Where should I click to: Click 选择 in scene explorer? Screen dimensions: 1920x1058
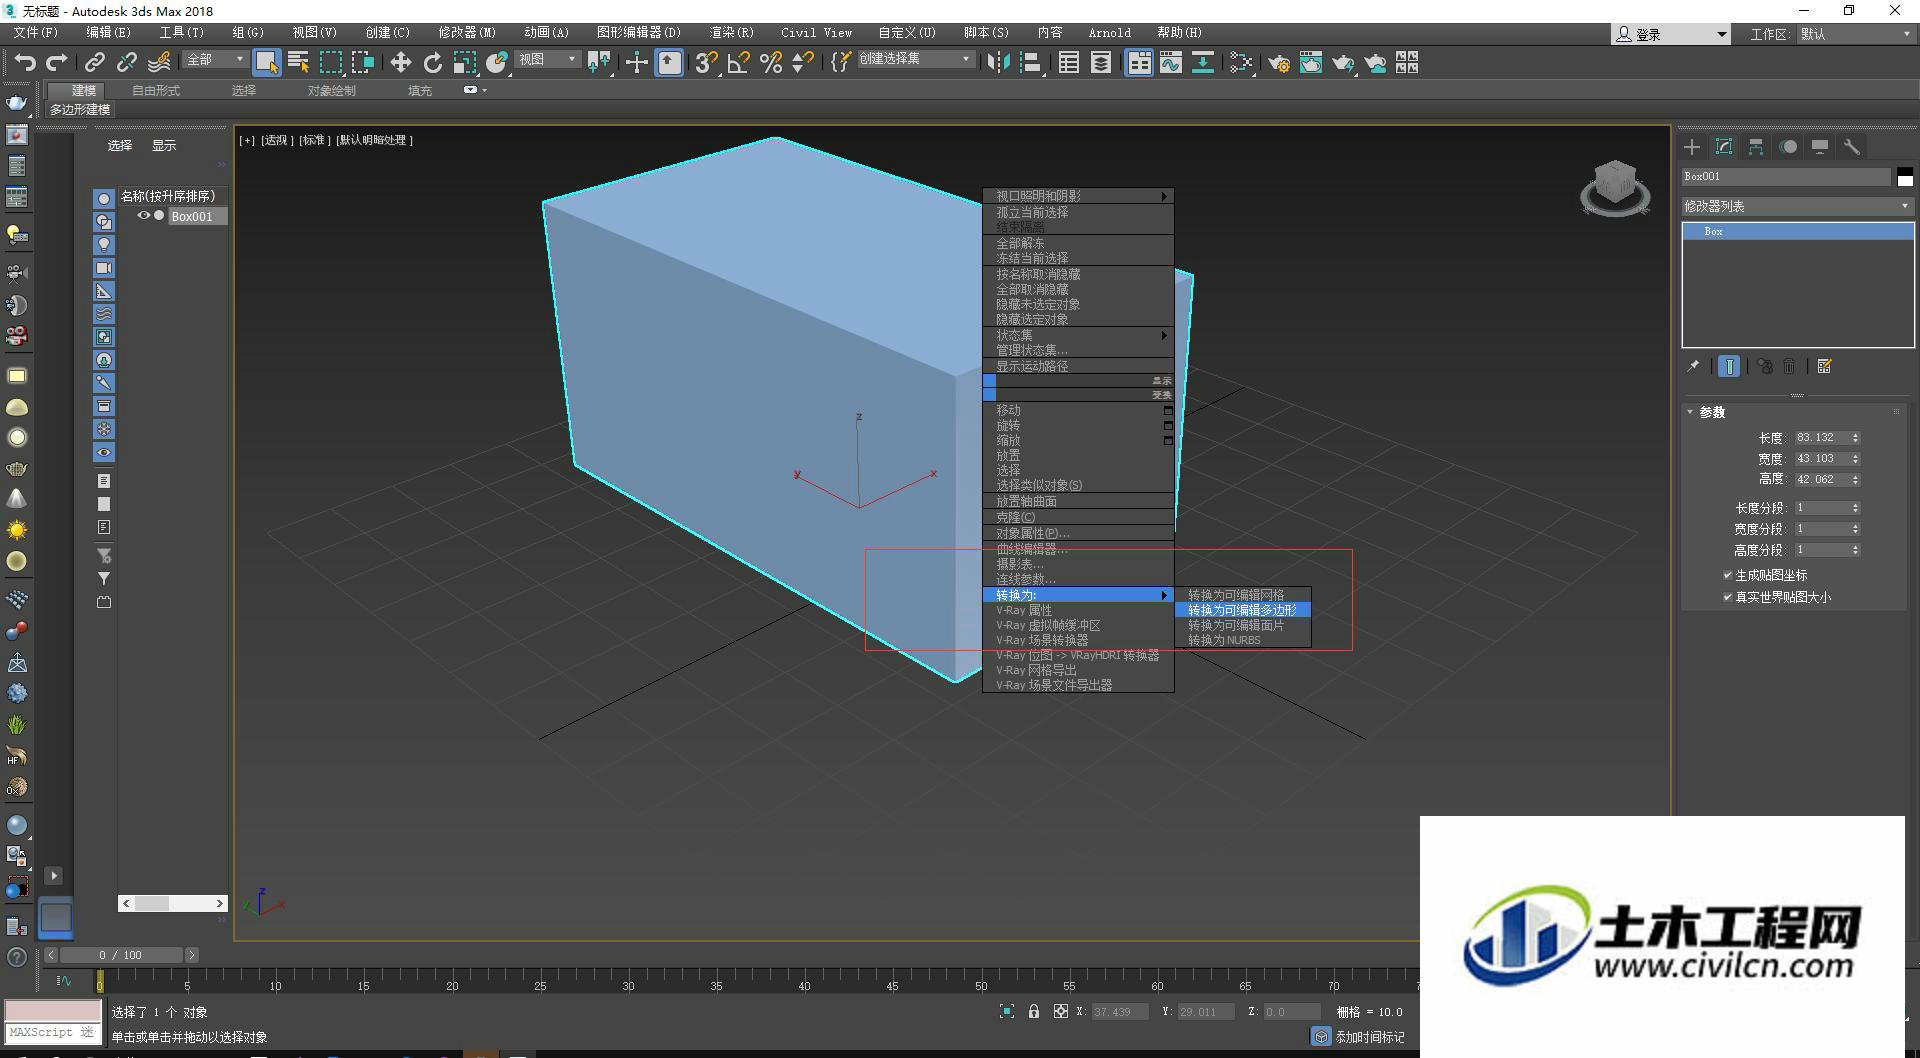[120, 146]
